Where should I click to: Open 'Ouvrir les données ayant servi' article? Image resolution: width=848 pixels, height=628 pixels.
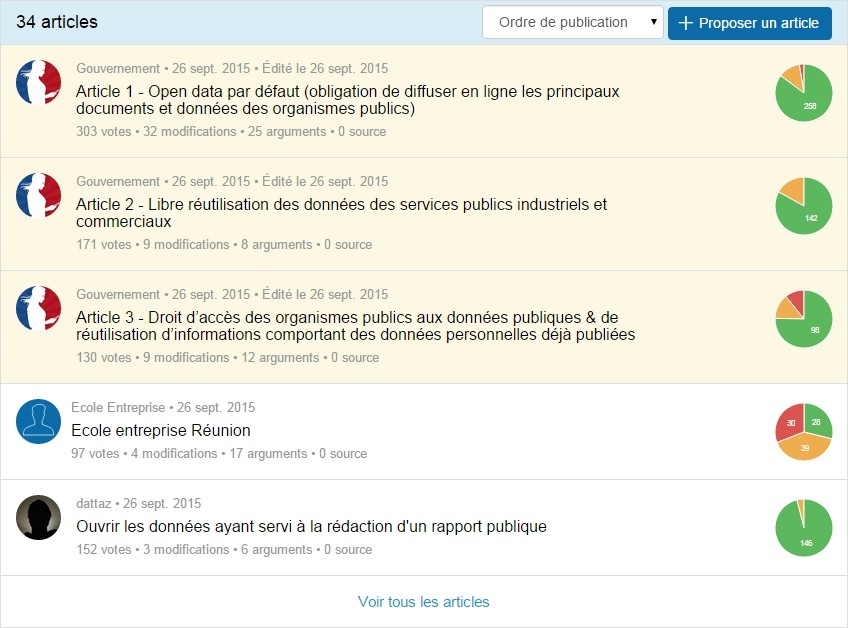coord(311,527)
